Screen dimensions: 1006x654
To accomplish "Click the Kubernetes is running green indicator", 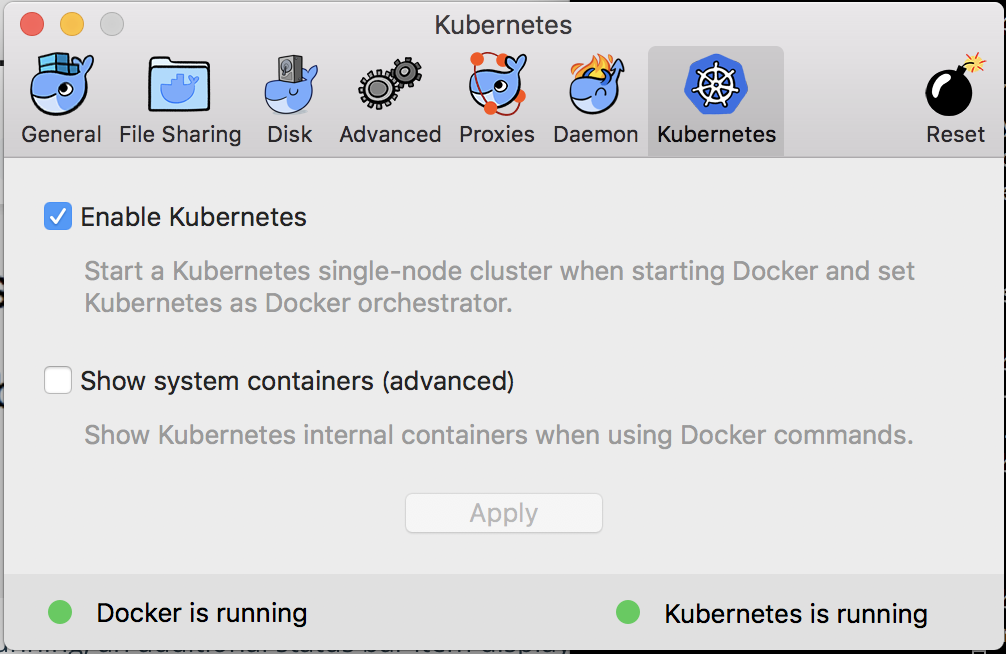I will [x=628, y=612].
